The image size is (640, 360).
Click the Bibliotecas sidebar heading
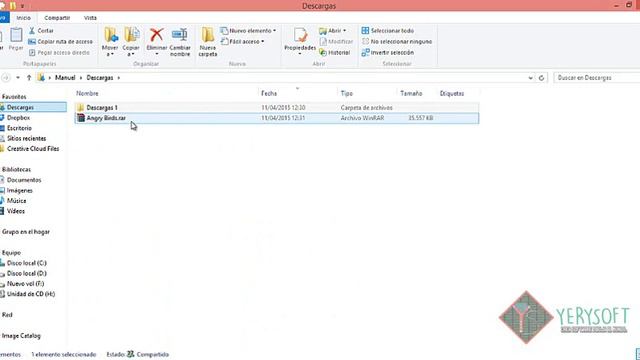(16, 169)
